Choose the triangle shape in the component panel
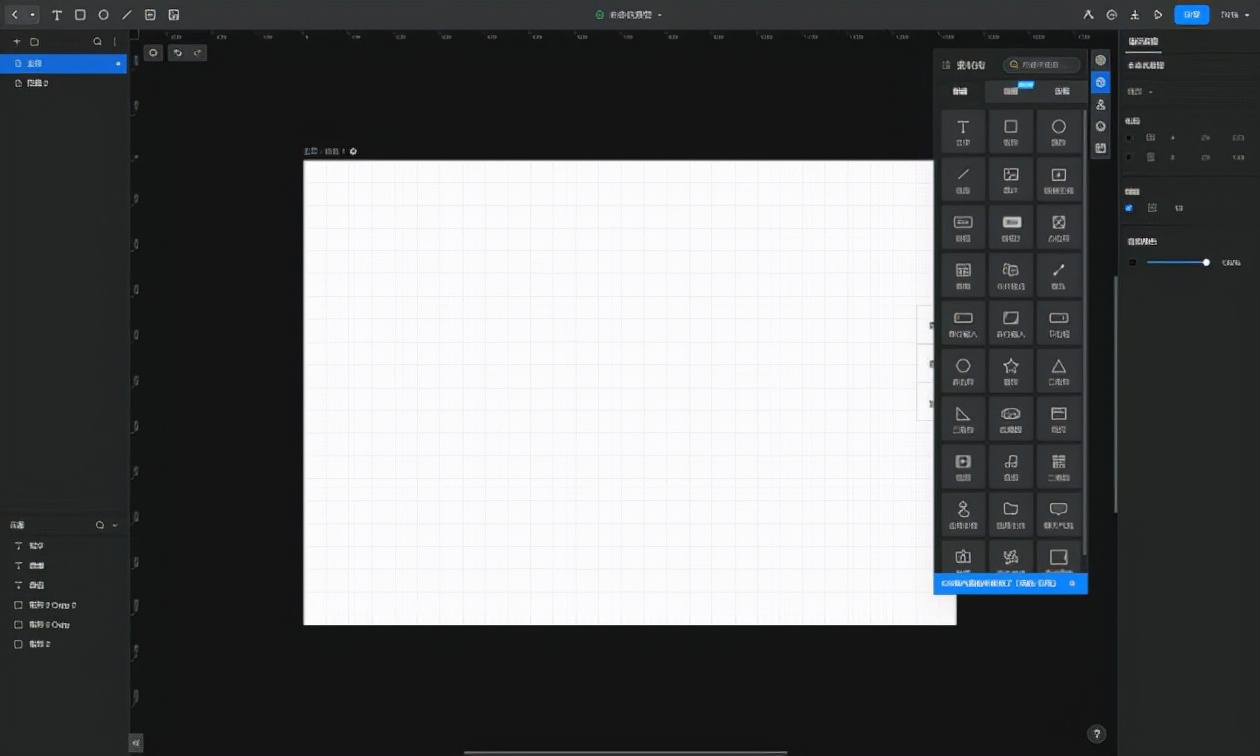1260x756 pixels. tap(1059, 370)
